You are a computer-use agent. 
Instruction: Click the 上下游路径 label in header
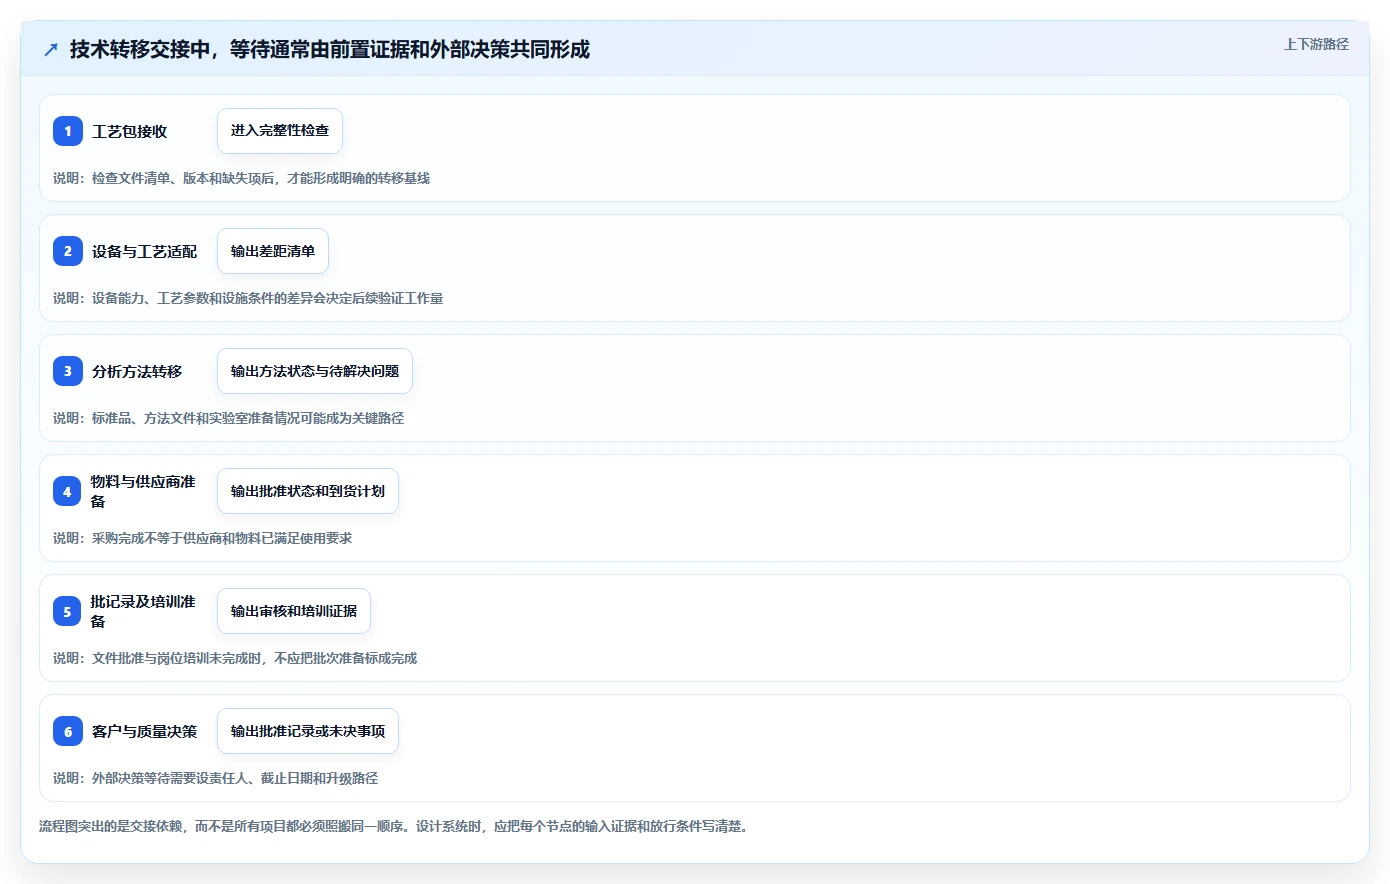[x=1316, y=44]
